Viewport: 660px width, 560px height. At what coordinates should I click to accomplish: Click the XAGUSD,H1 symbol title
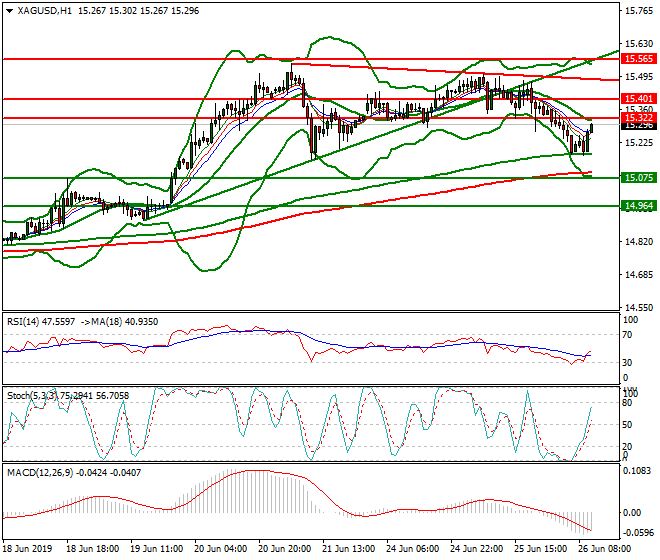click(44, 11)
